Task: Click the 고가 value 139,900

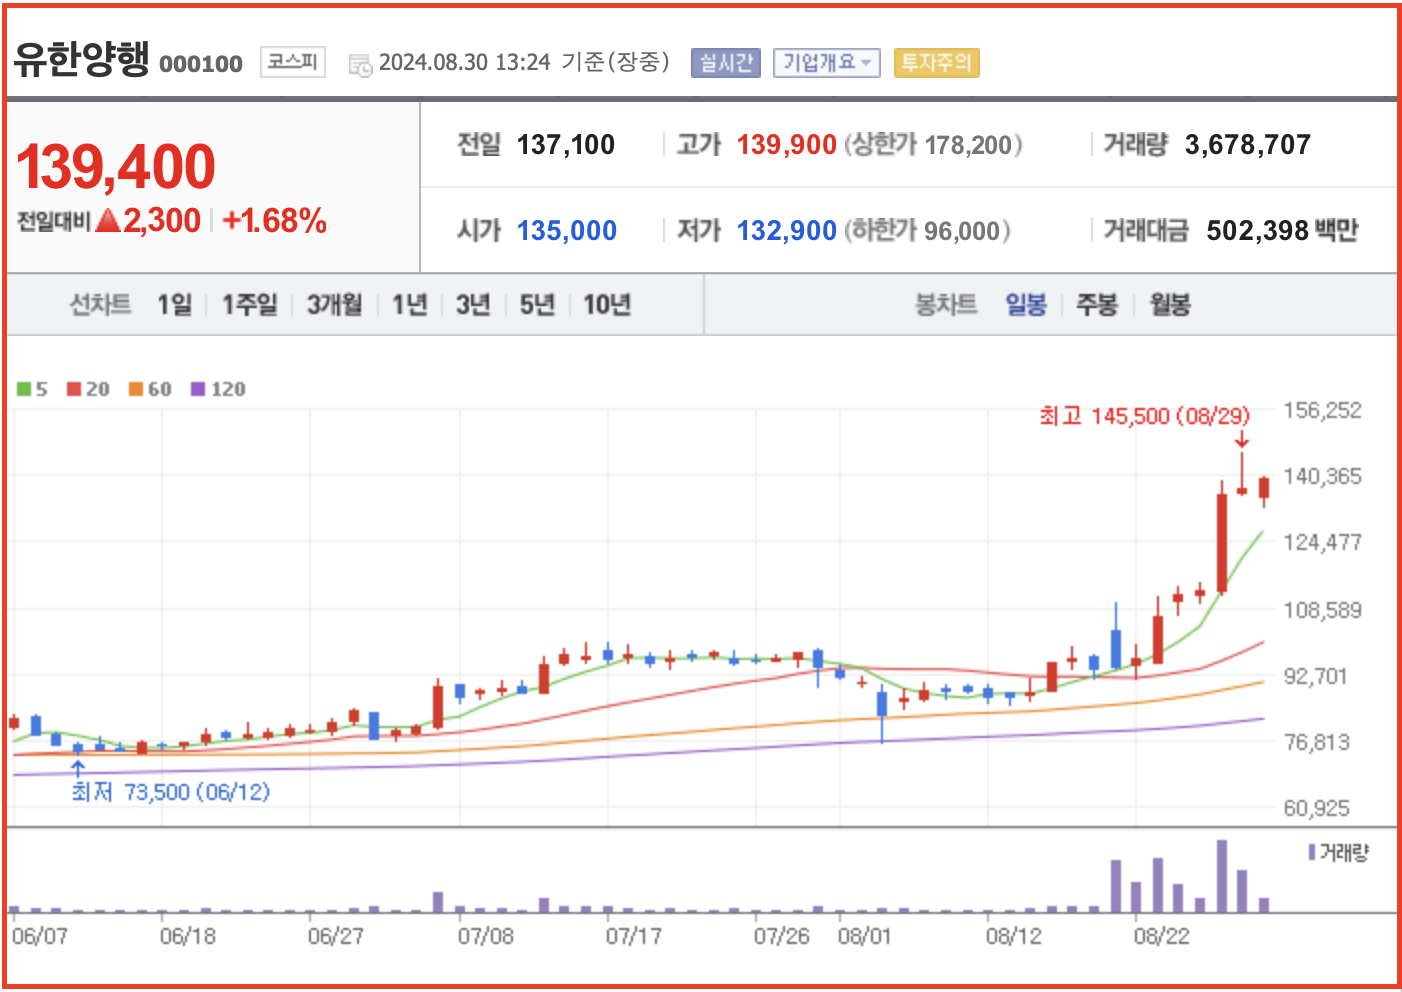Action: [786, 145]
